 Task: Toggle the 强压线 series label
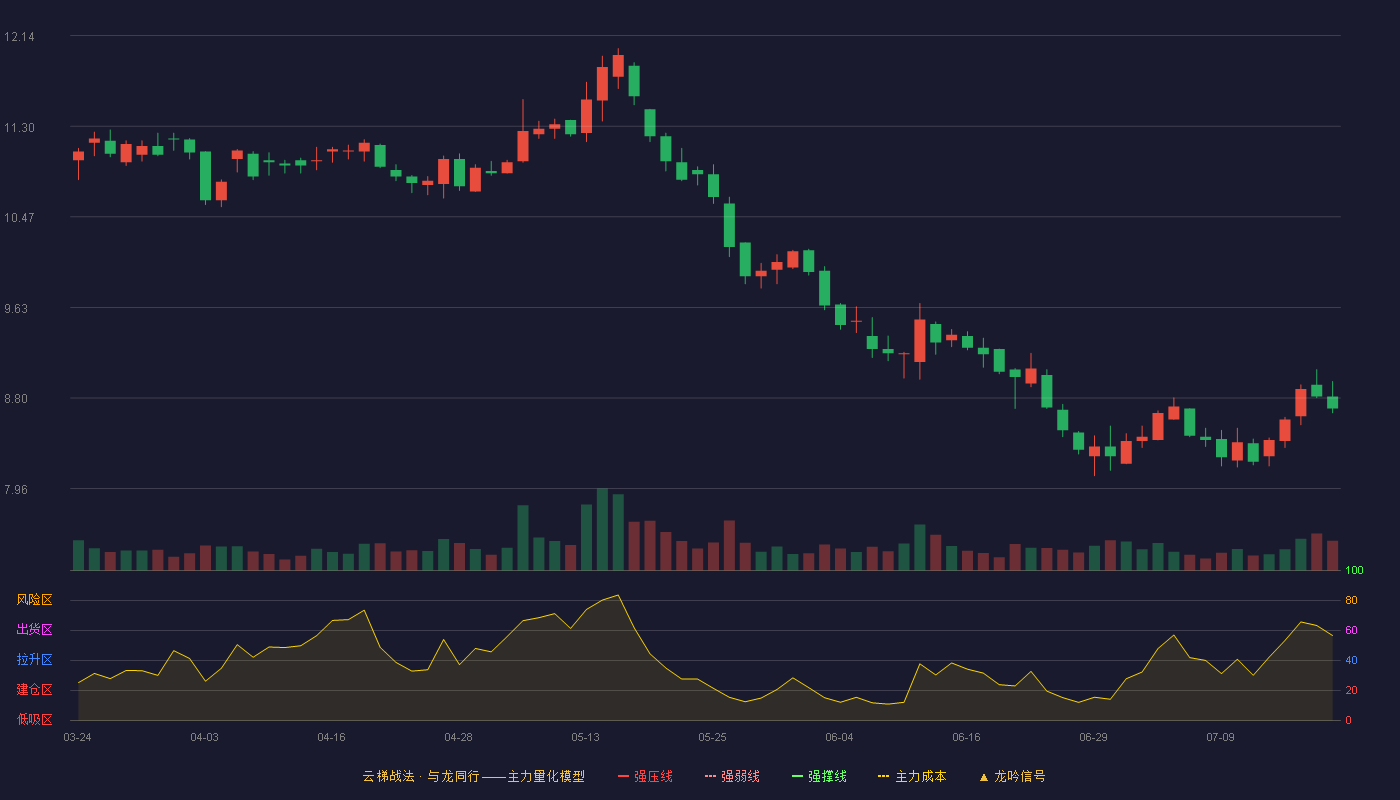coord(653,776)
